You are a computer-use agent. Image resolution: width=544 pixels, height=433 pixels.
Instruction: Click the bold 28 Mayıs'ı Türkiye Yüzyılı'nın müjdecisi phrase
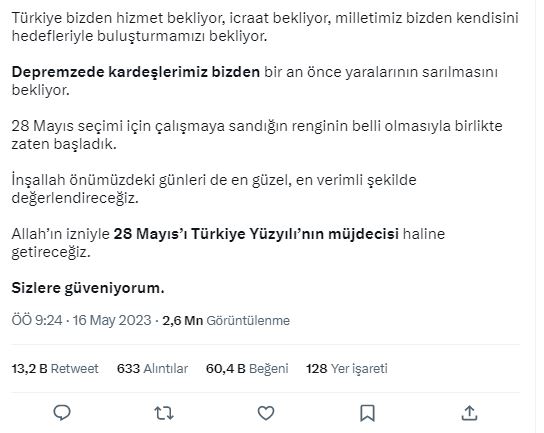[x=256, y=234]
